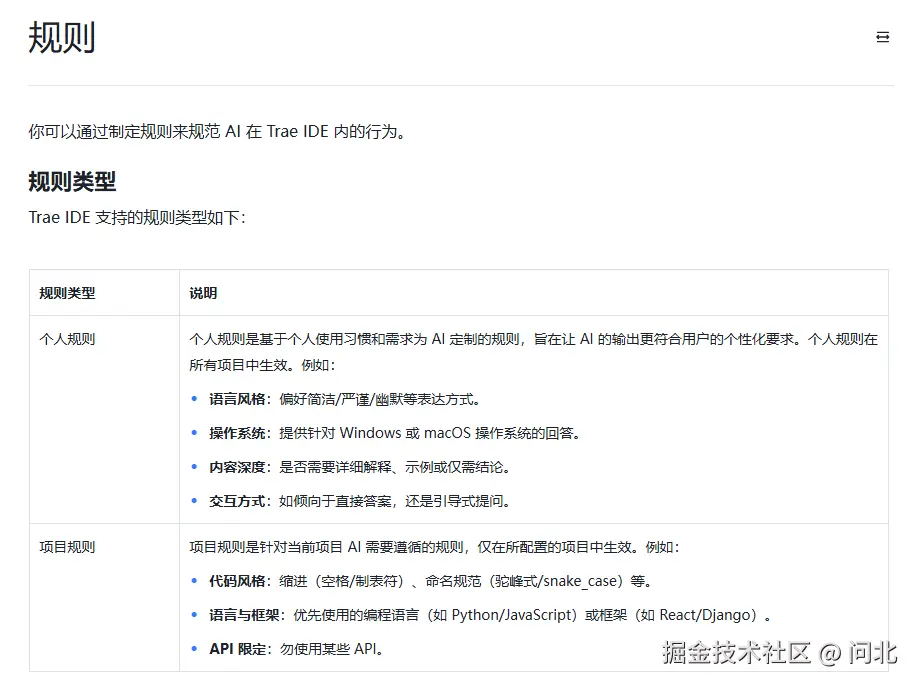918x687 pixels.
Task: Click the page width toggle icon top right
Action: 882,36
